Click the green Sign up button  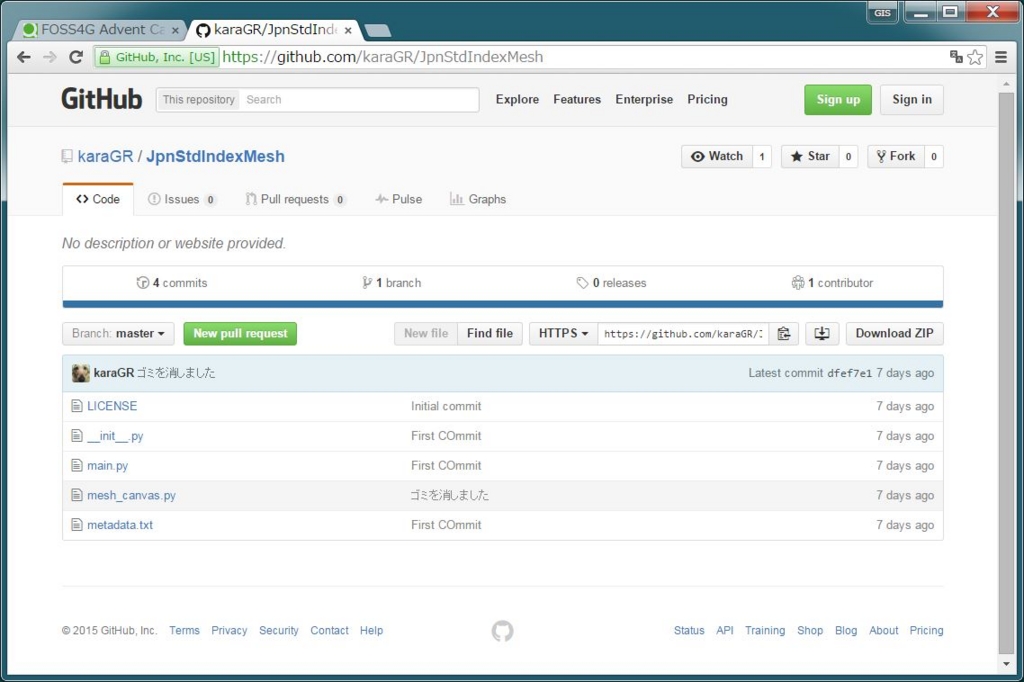pyautogui.click(x=838, y=100)
